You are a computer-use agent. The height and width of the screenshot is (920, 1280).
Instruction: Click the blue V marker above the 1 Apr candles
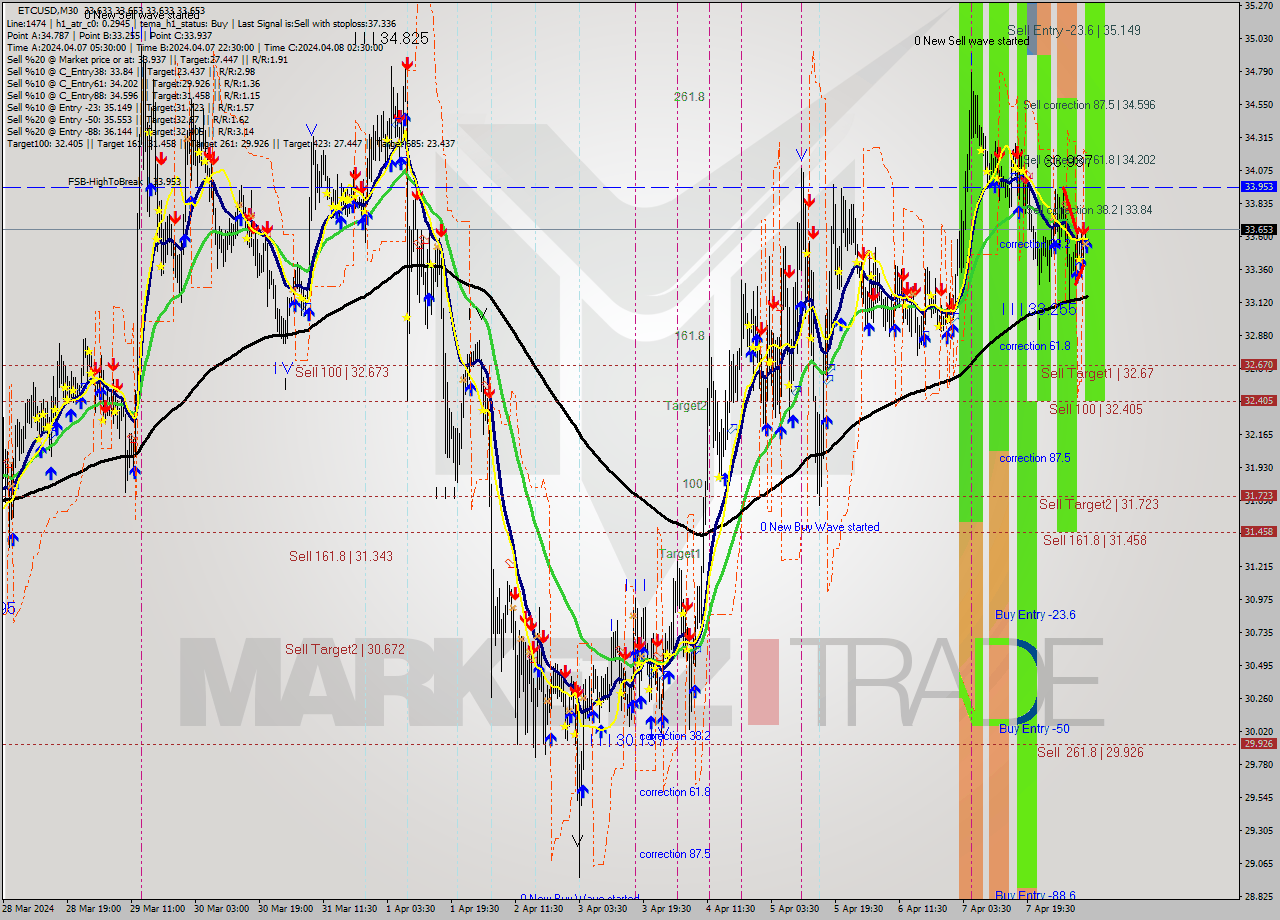tap(313, 130)
